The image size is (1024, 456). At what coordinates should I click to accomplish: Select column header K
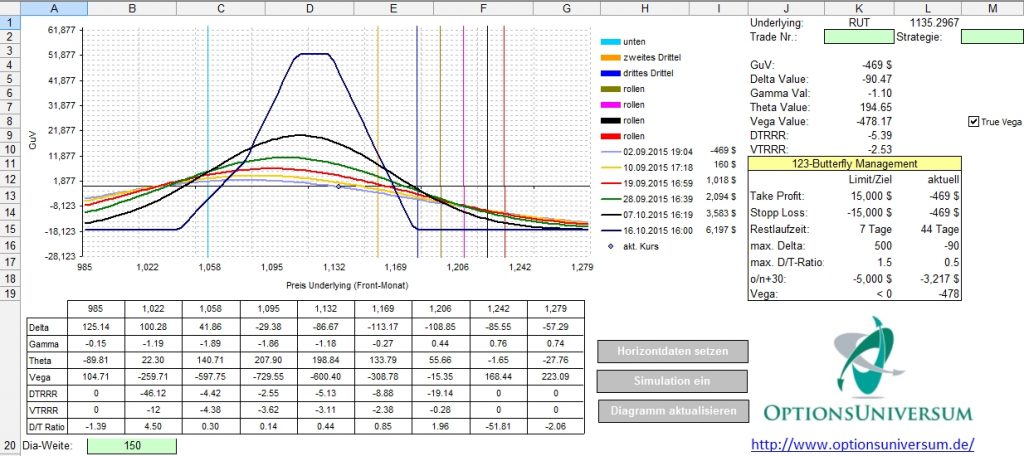853,8
